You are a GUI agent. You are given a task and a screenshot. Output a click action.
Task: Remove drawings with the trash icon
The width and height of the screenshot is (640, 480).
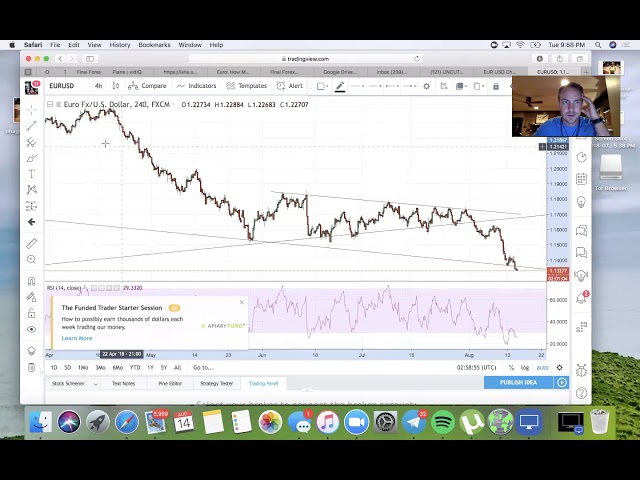(x=32, y=367)
